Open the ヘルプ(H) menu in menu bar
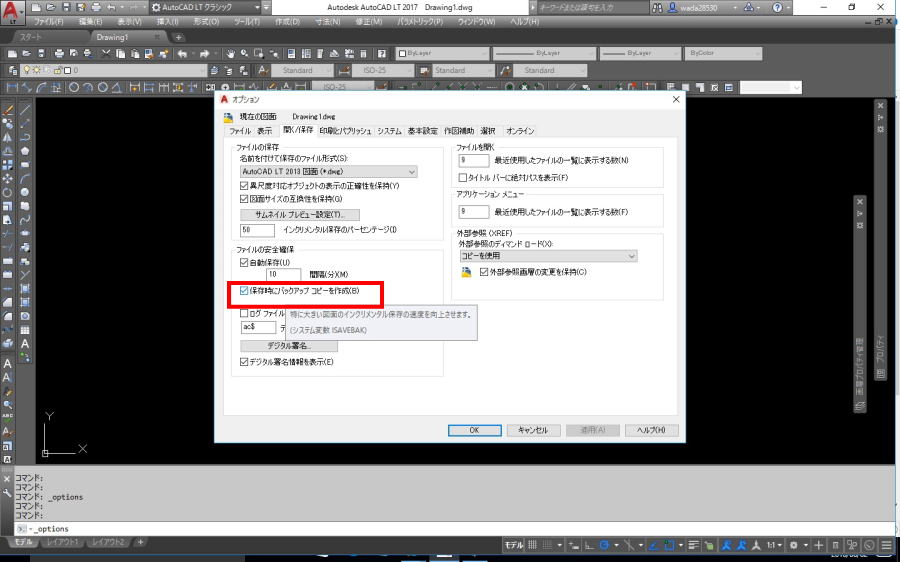The image size is (900, 562). click(x=525, y=22)
